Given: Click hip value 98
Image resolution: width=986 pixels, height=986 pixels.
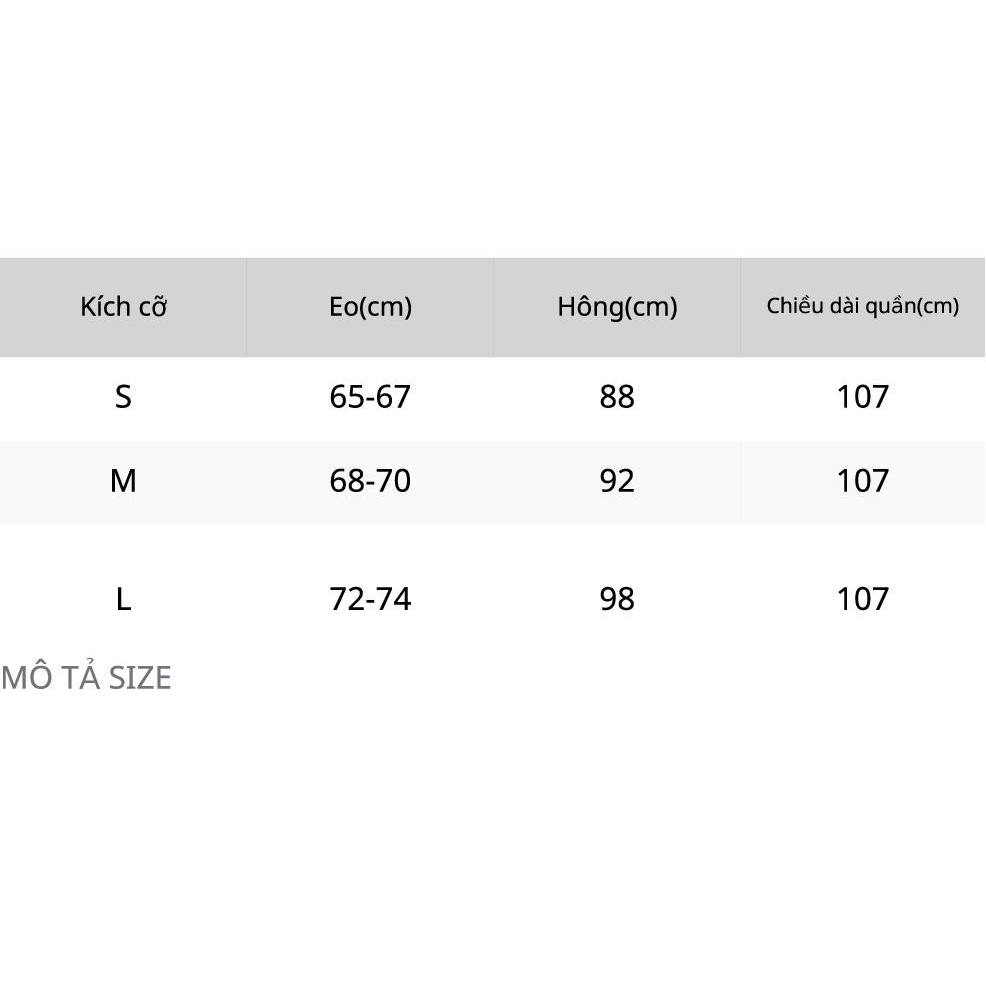Looking at the screenshot, I should pyautogui.click(x=617, y=599).
